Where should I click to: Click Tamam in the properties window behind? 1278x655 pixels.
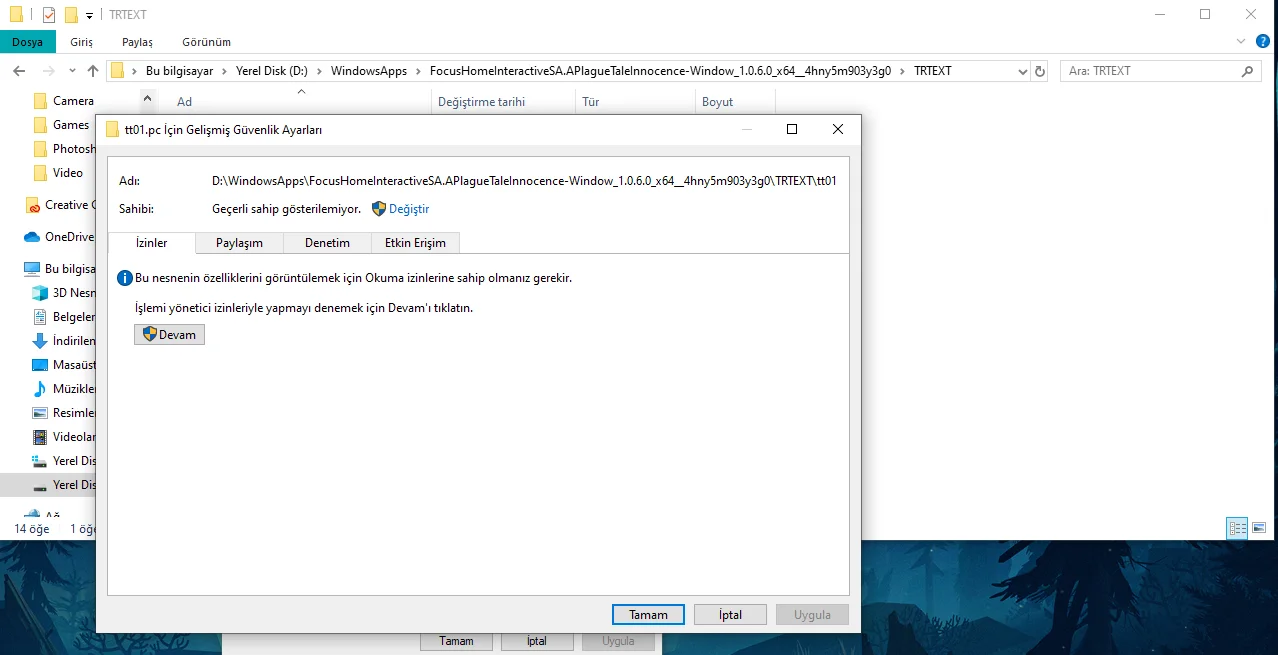456,641
